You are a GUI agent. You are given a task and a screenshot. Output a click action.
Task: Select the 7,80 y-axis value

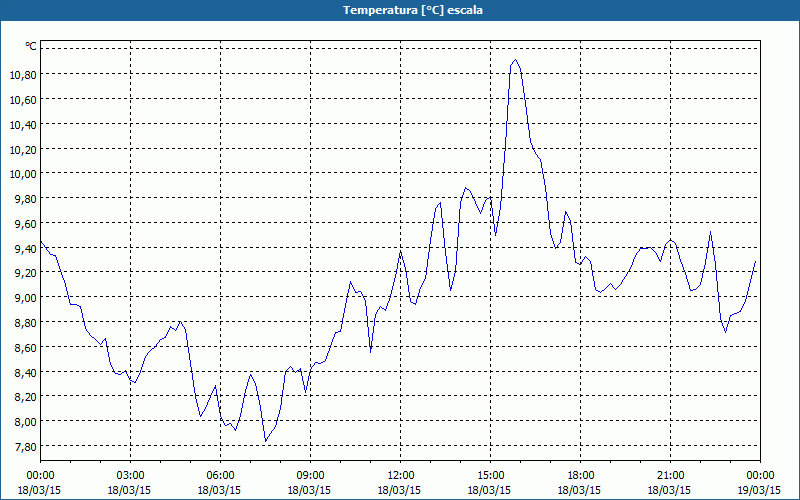click(26, 447)
